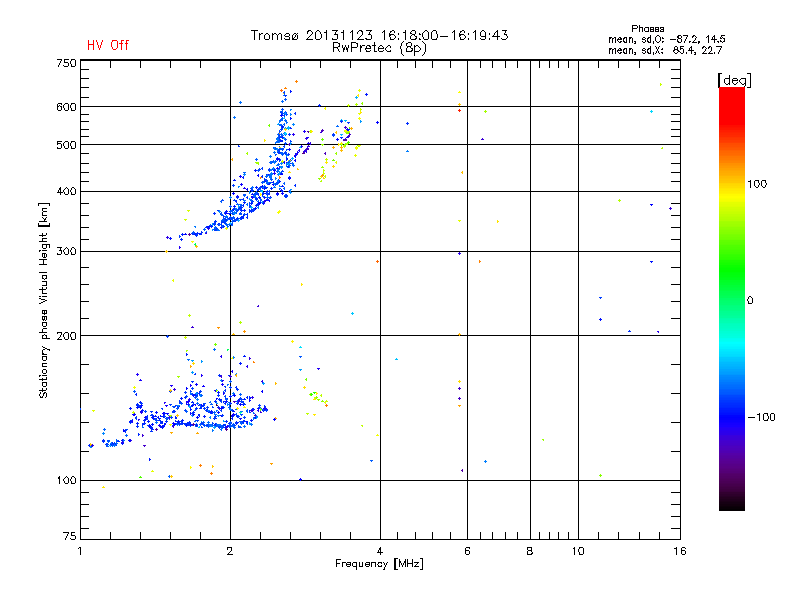Click the y-axis tick label '400'
The height and width of the screenshot is (600, 800).
coord(66,192)
